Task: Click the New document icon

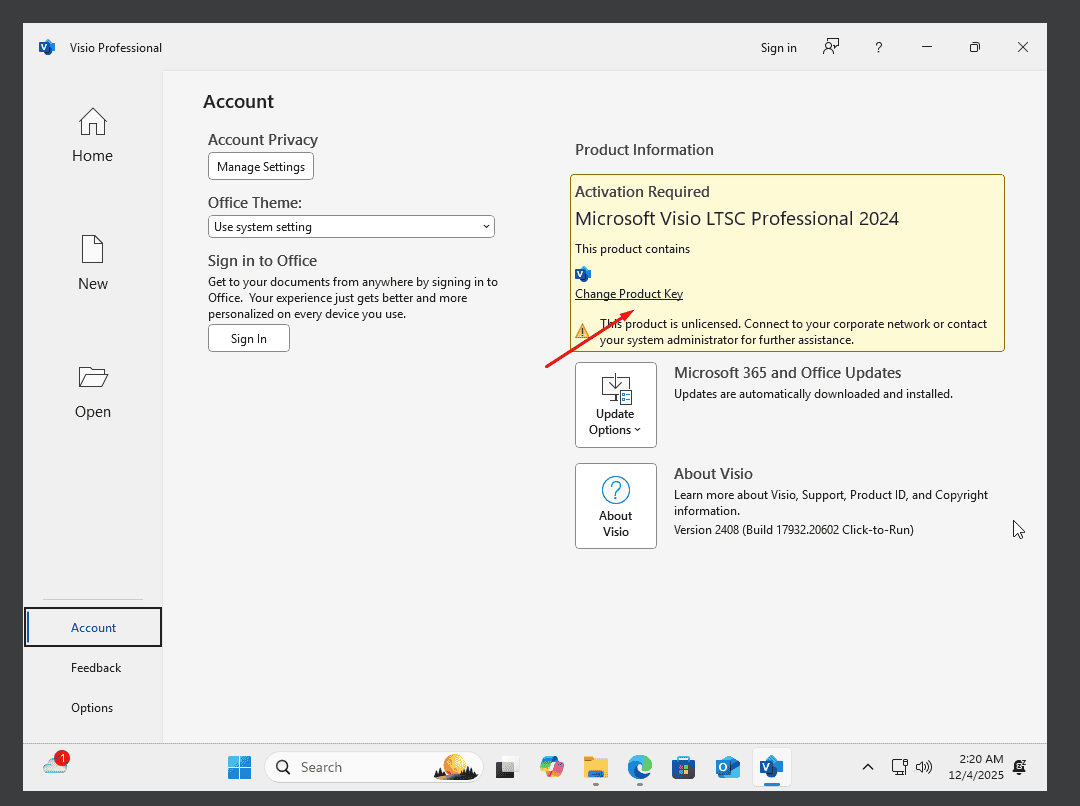Action: pos(92,250)
